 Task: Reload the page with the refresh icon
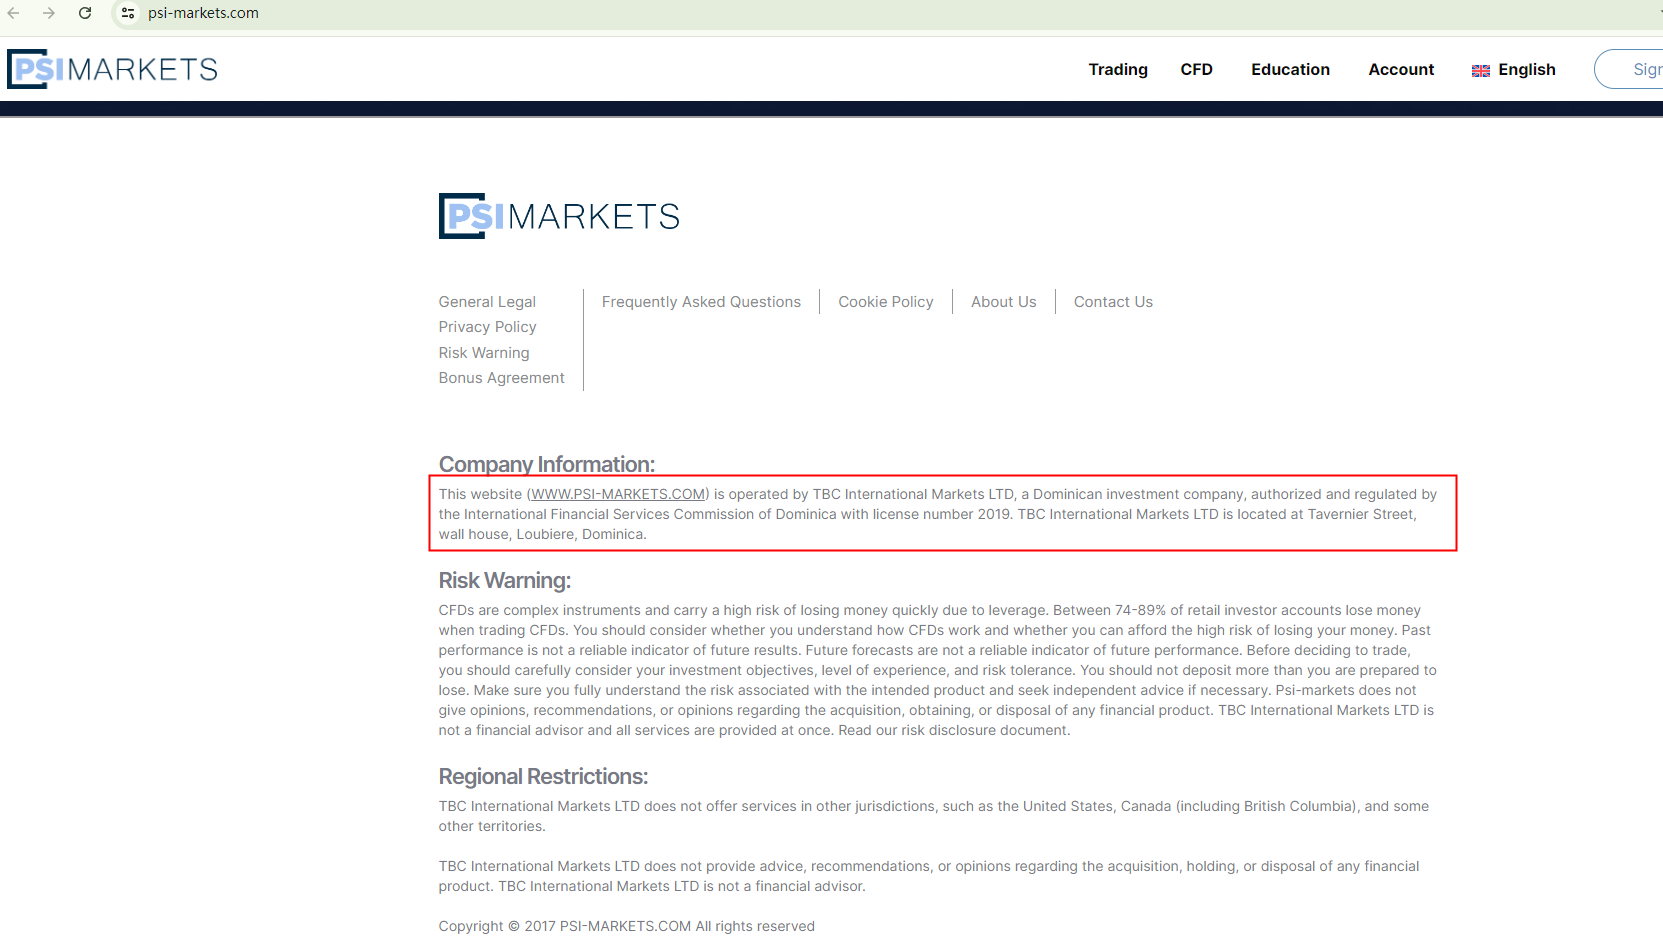[x=85, y=13]
